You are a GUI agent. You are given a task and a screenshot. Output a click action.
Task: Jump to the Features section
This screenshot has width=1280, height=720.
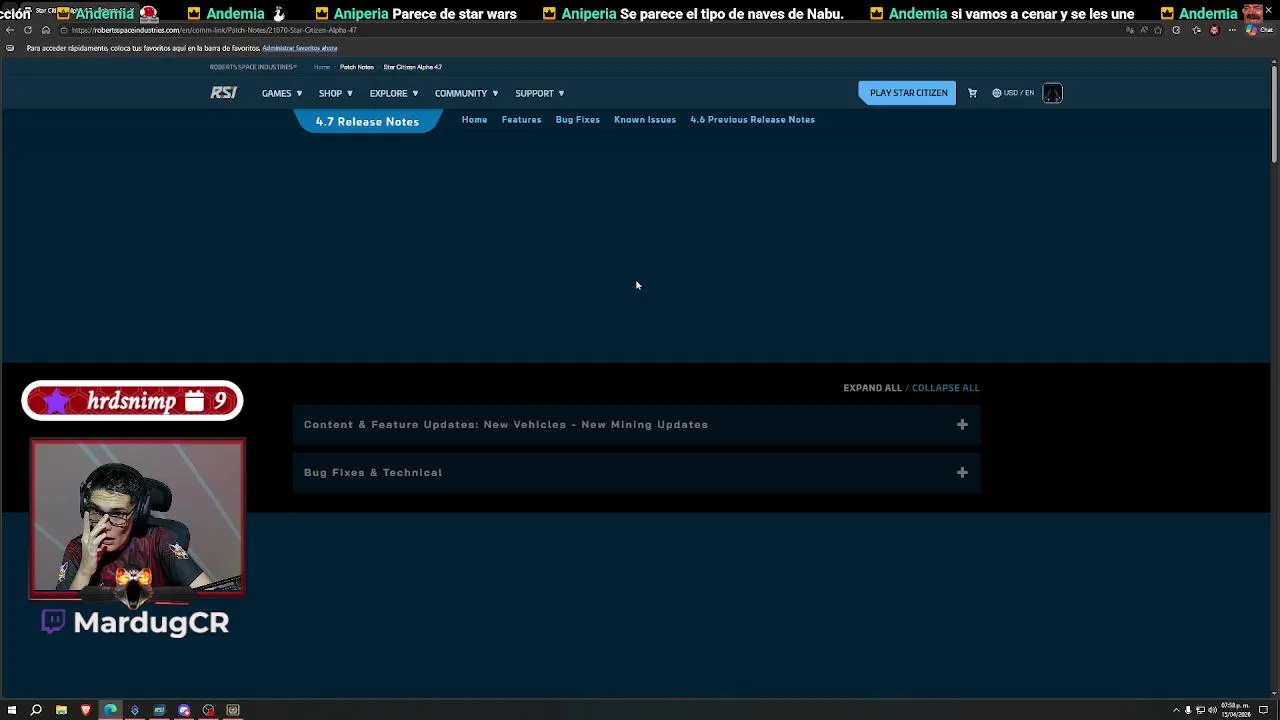tap(521, 120)
